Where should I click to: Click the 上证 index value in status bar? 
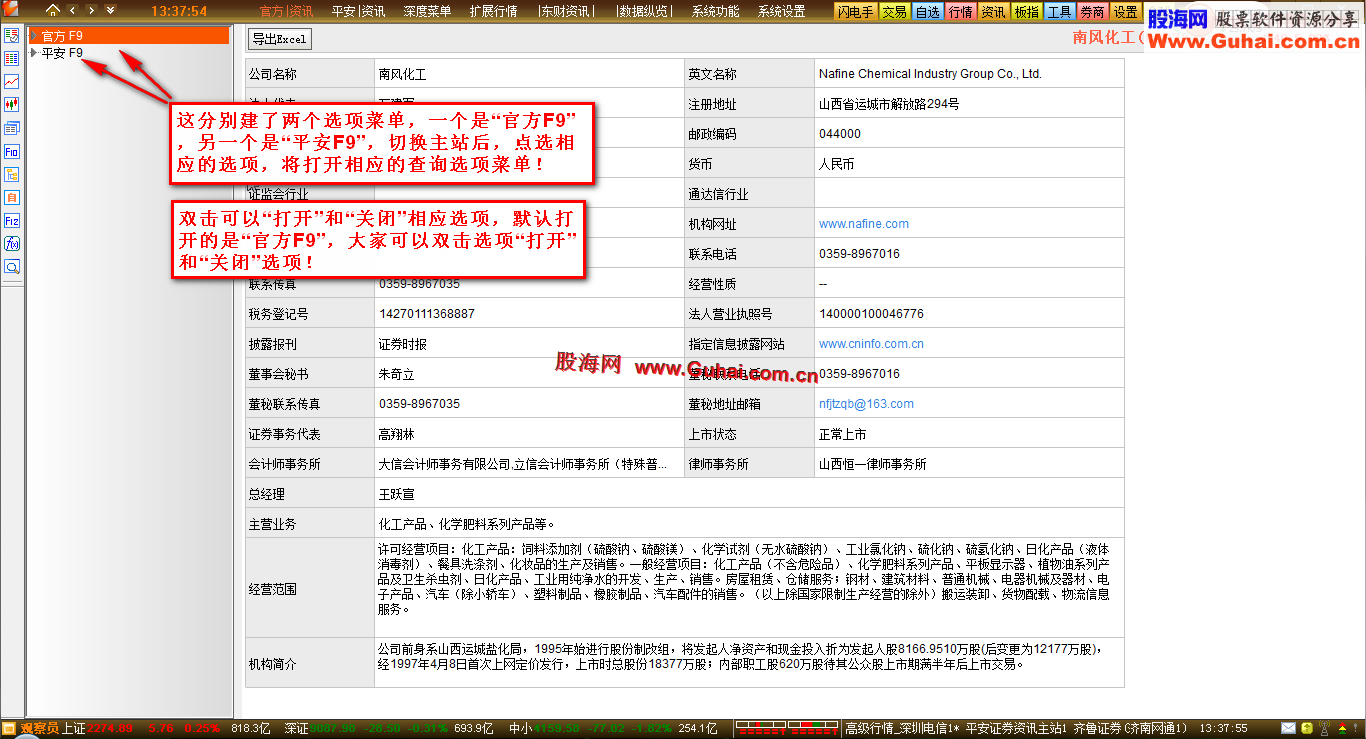point(110,728)
